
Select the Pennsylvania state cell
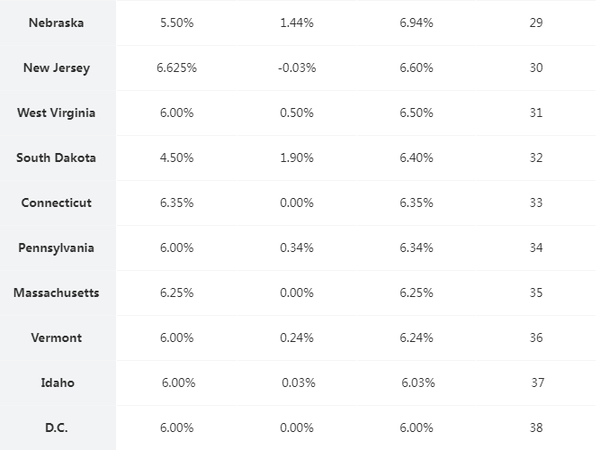[56, 247]
